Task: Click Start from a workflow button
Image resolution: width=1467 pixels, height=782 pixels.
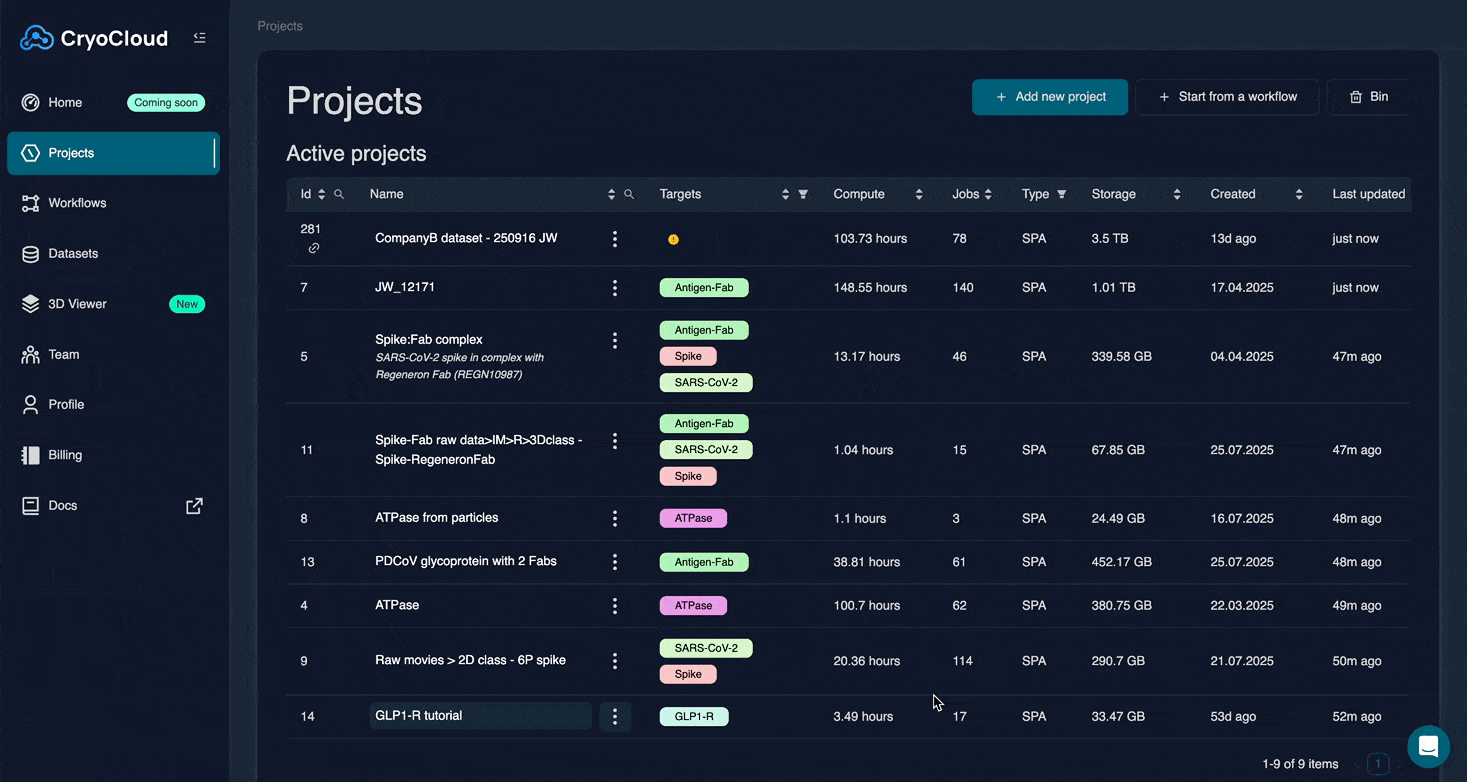Action: [x=1227, y=97]
